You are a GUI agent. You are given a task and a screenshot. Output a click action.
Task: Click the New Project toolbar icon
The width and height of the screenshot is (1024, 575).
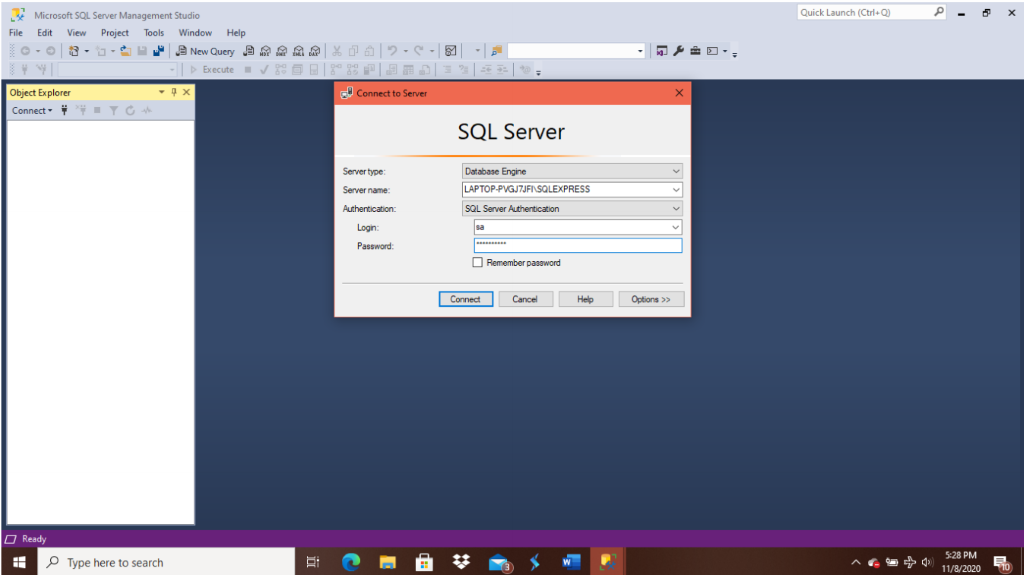pyautogui.click(x=74, y=51)
